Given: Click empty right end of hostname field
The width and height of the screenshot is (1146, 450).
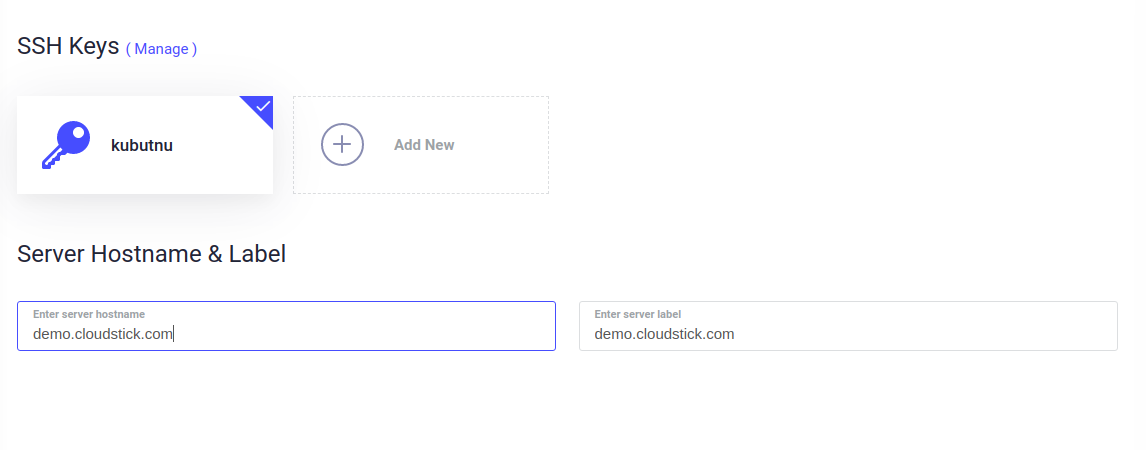Looking at the screenshot, I should tap(500, 334).
